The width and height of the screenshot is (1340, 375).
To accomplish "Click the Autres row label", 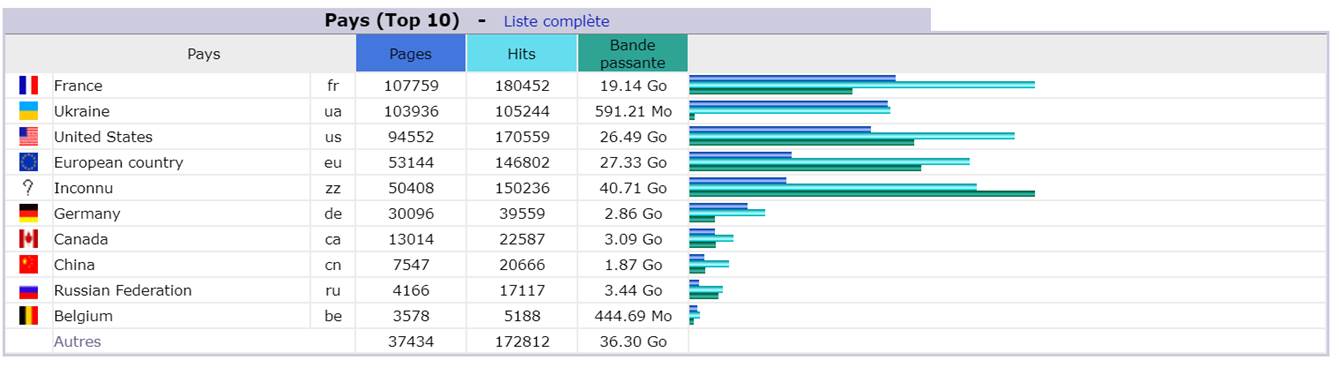I will click(77, 342).
